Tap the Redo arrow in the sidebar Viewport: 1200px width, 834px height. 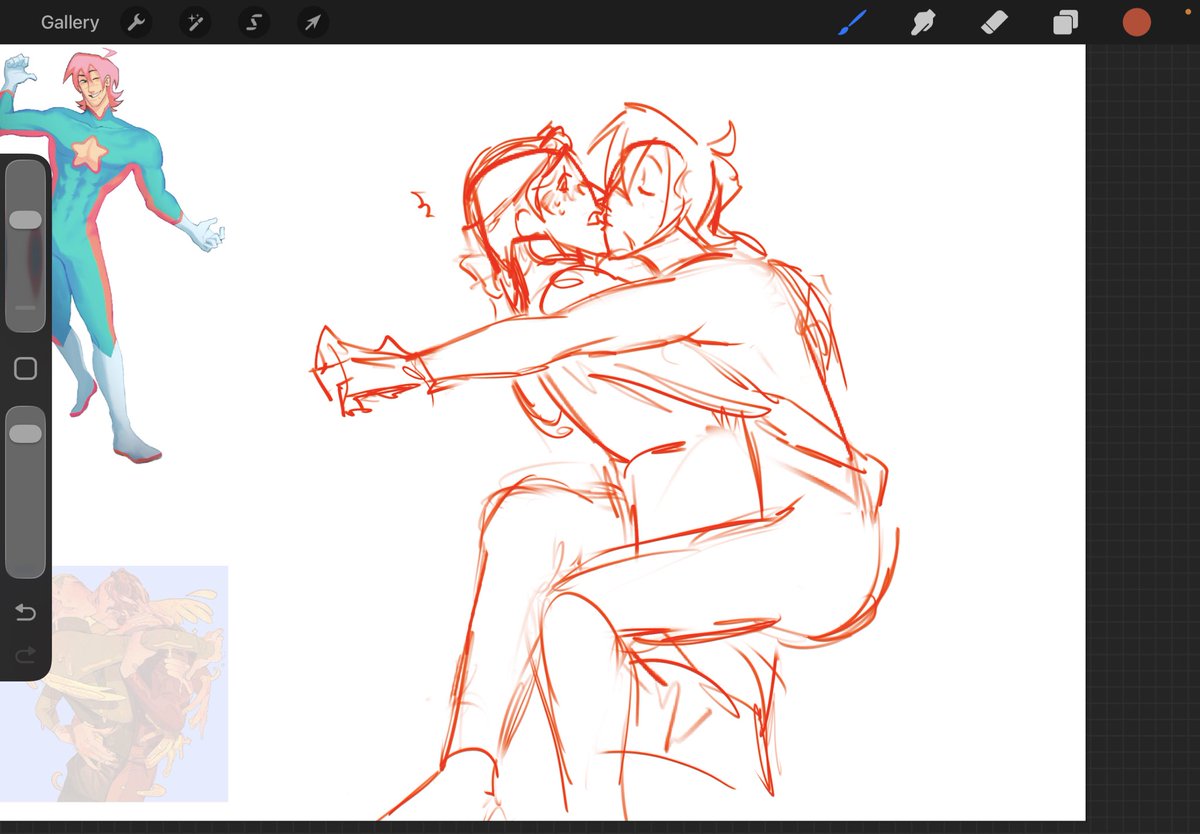coord(25,655)
